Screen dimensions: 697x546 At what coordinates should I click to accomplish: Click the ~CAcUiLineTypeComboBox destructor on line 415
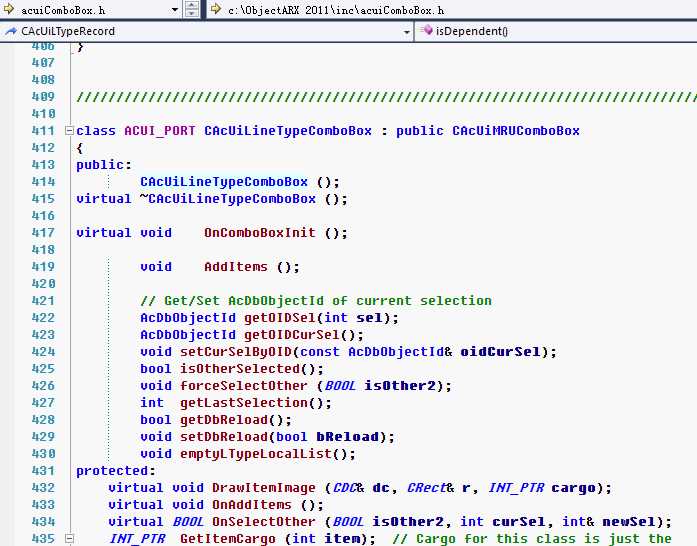(228, 198)
